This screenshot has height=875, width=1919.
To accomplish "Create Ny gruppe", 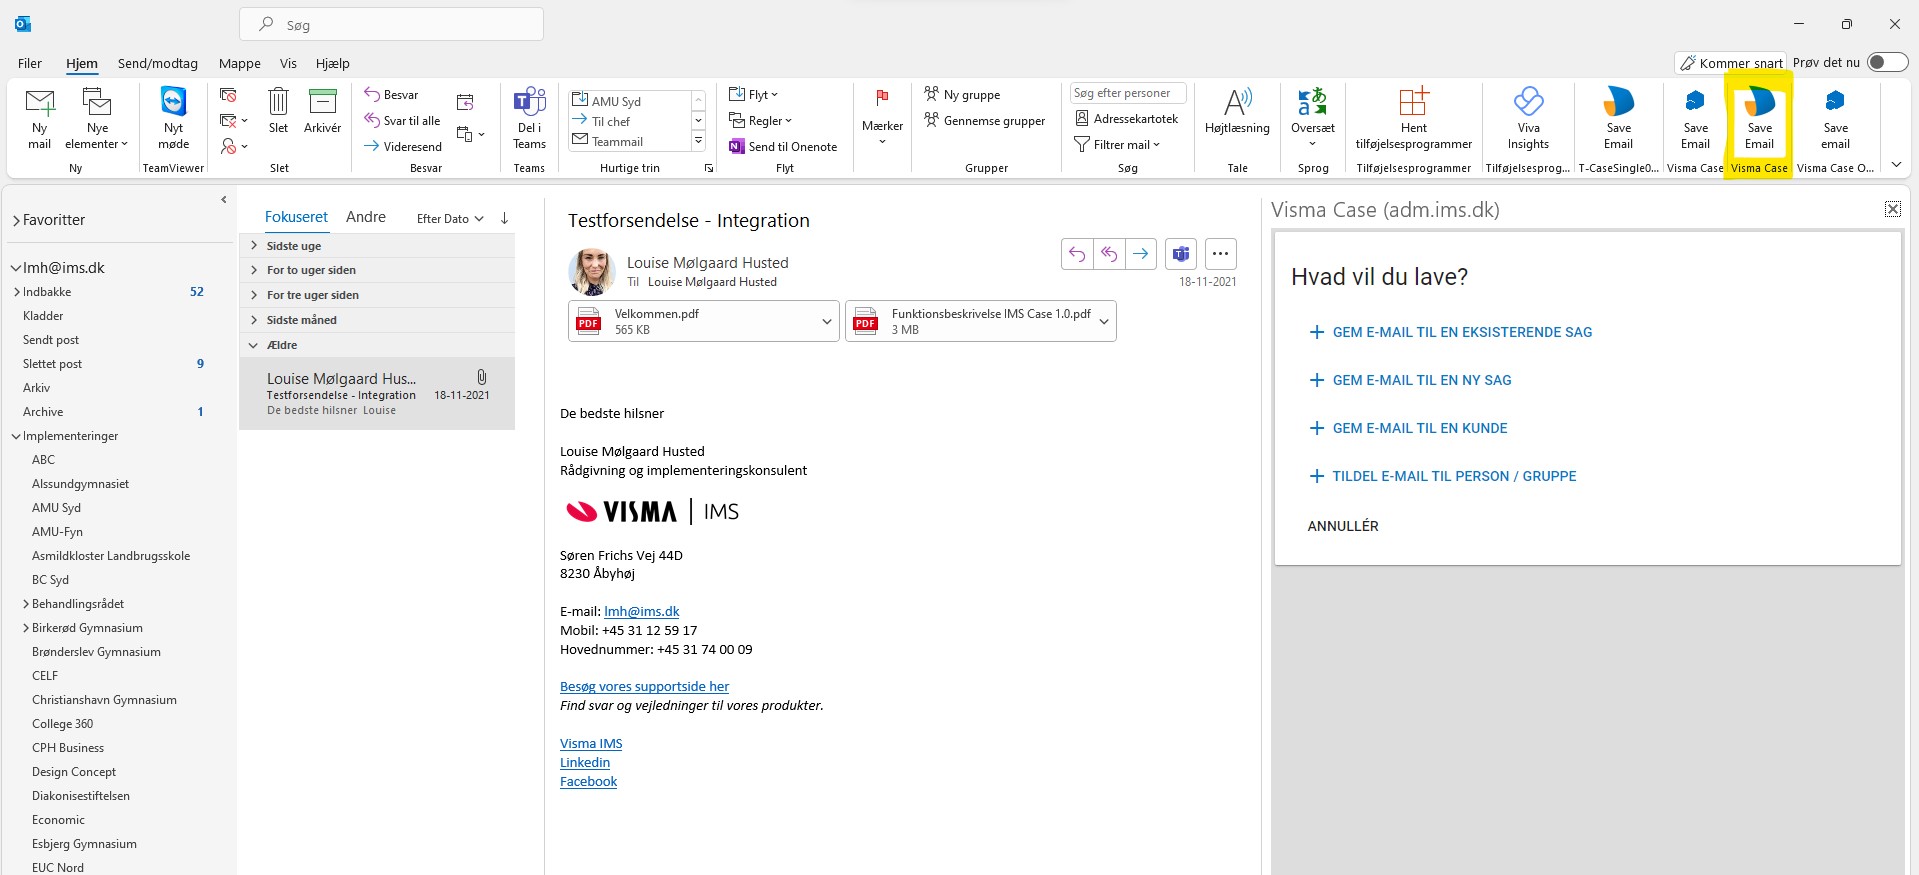I will (962, 95).
